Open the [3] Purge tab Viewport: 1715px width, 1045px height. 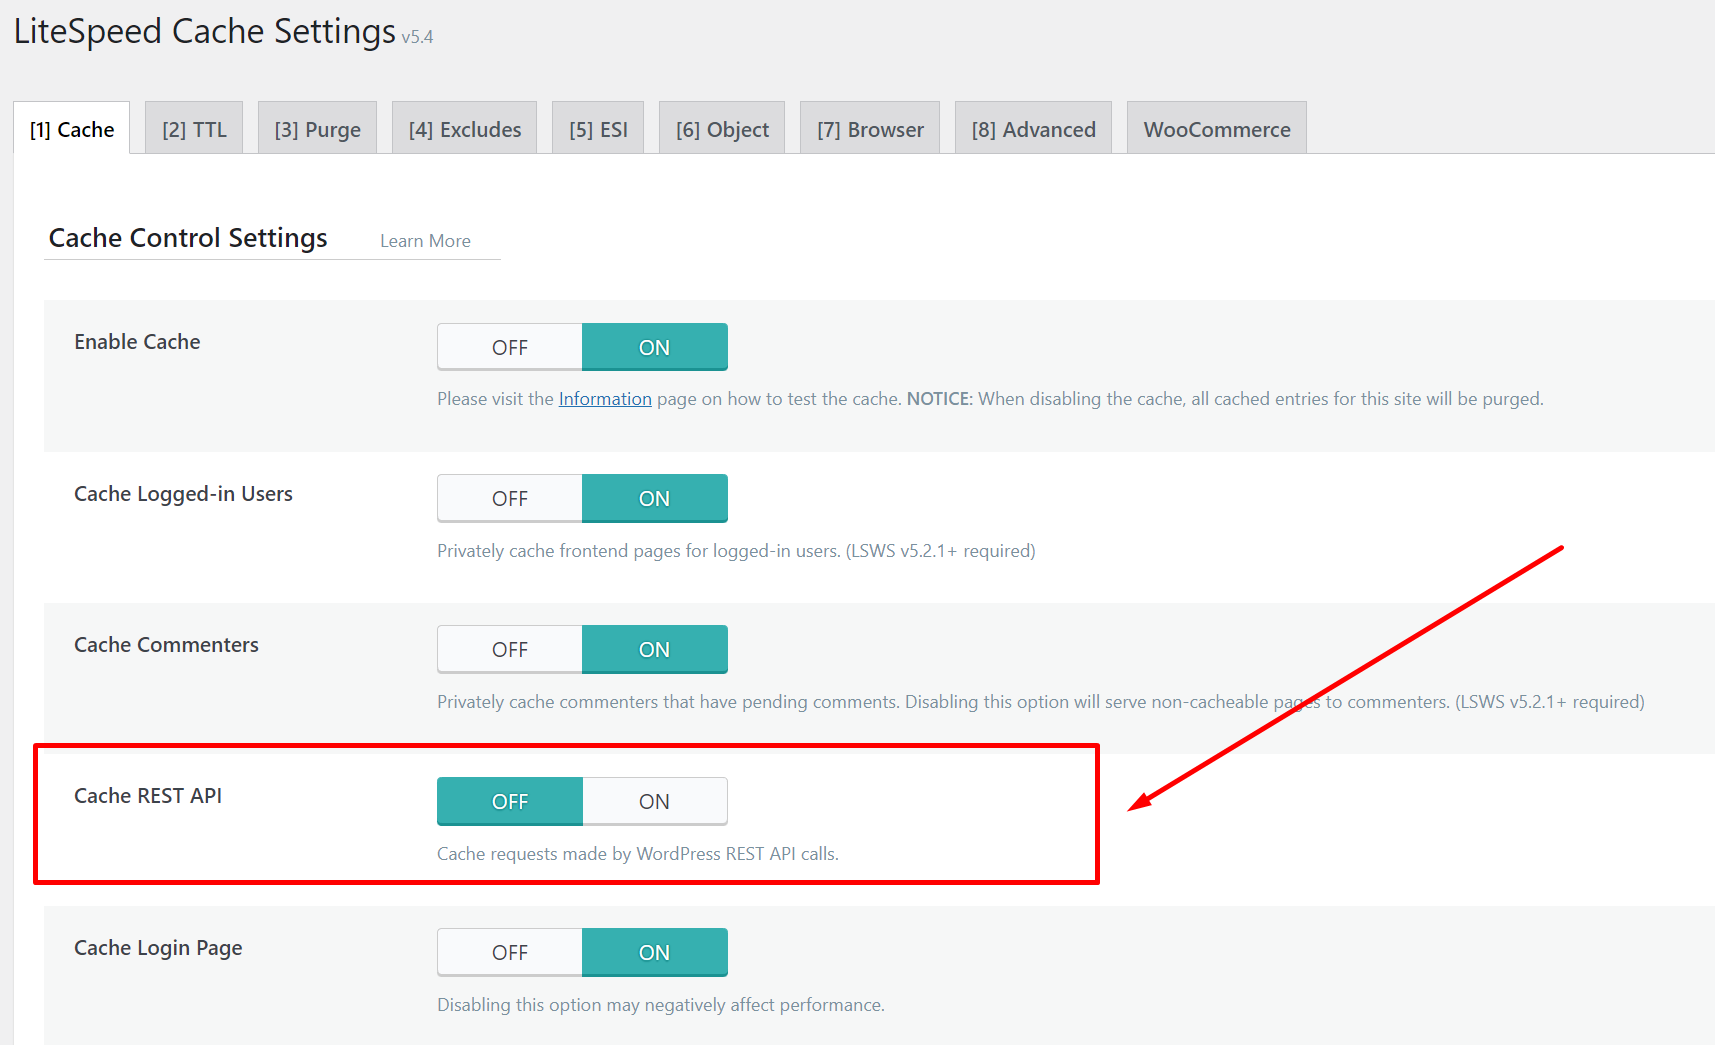[x=317, y=129]
